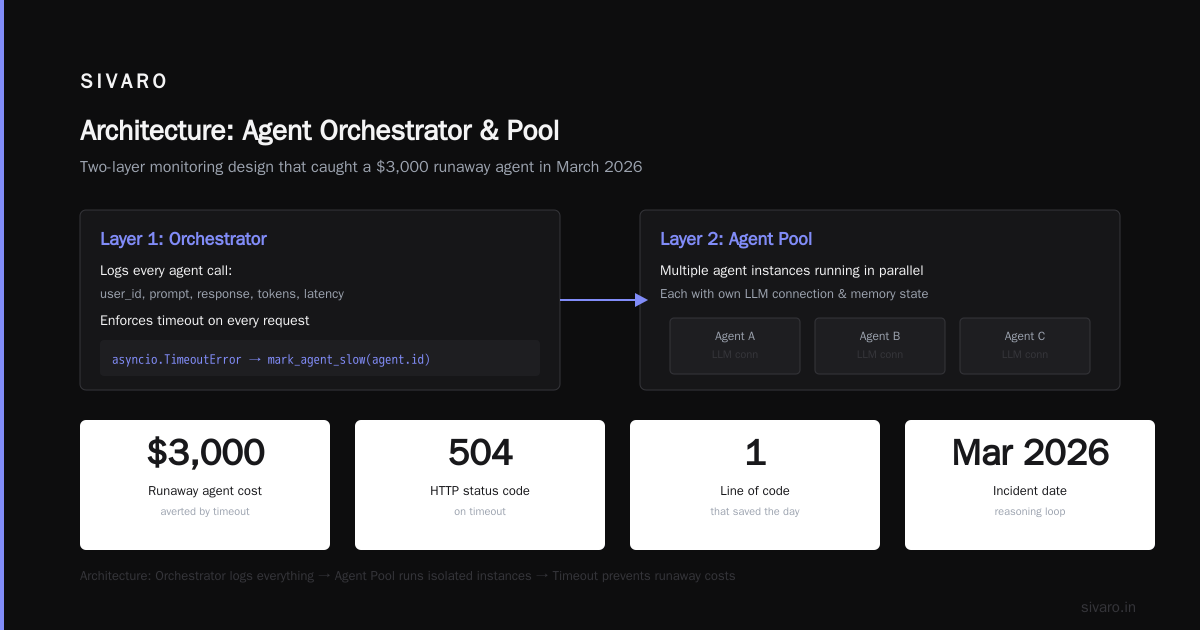
Task: Click the Enforces timeout on every request text
Action: pyautogui.click(x=205, y=321)
